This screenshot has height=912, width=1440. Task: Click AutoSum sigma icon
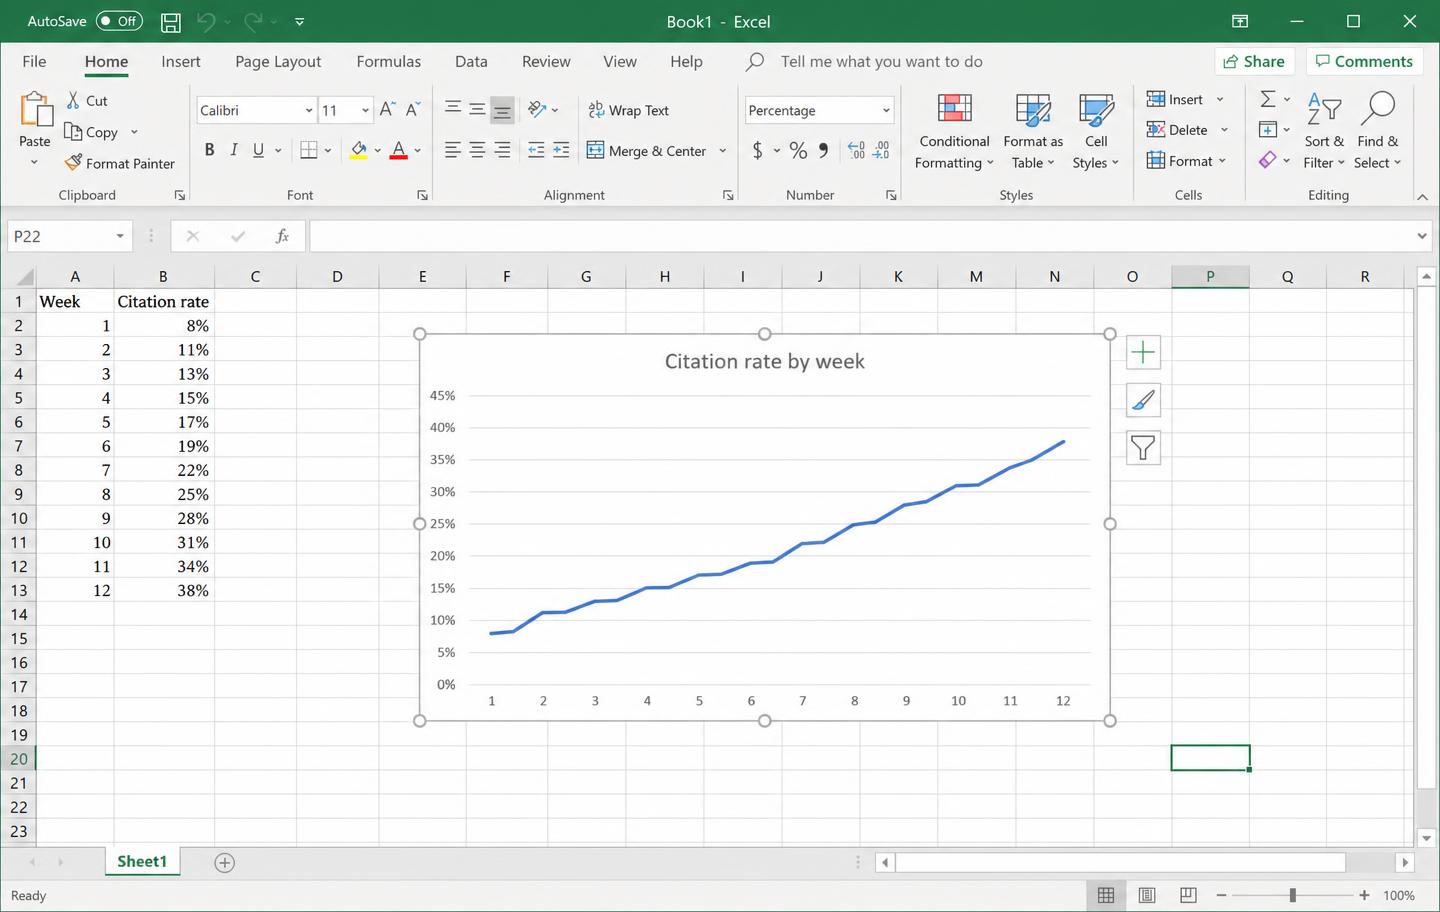click(x=1267, y=99)
